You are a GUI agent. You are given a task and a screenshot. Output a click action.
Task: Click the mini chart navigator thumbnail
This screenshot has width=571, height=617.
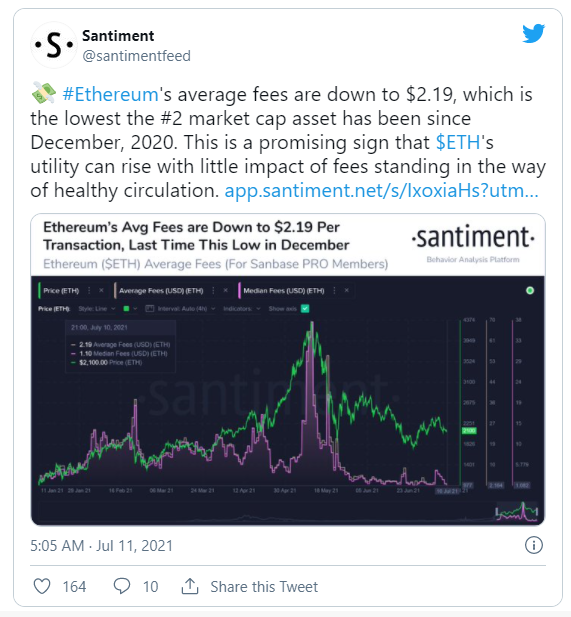point(517,512)
